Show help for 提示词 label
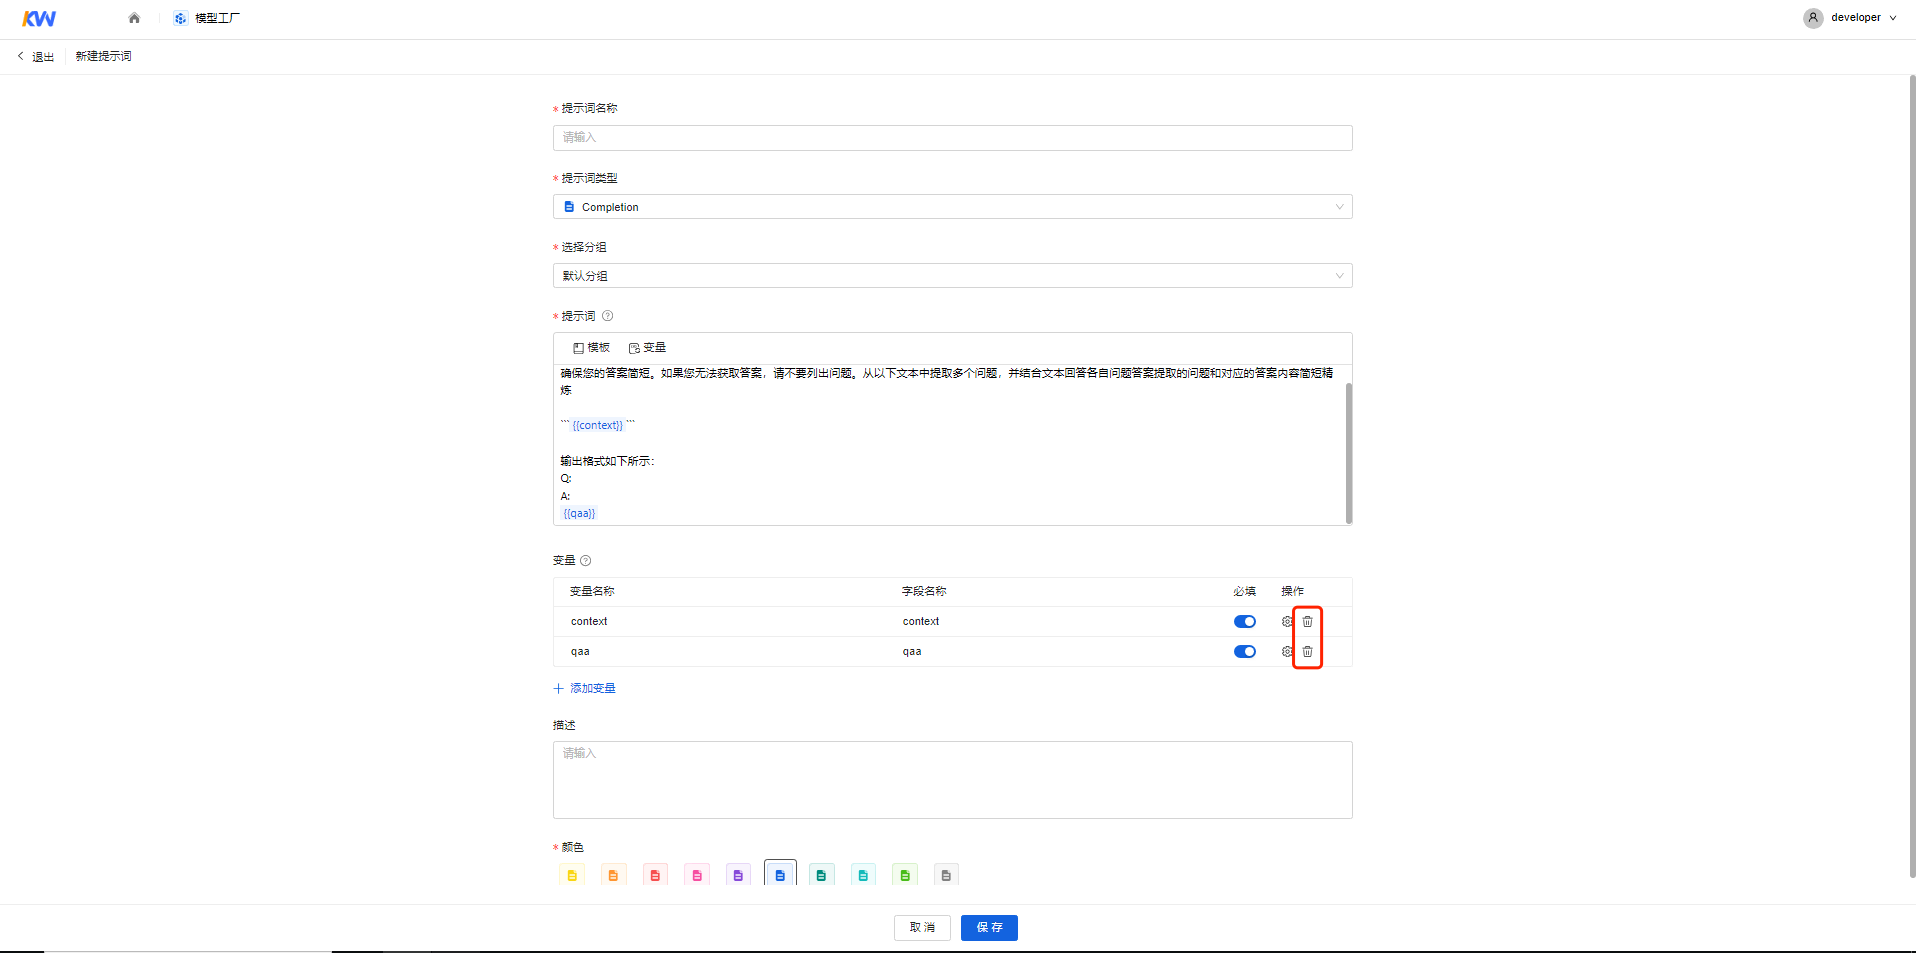Image resolution: width=1916 pixels, height=953 pixels. pos(607,316)
